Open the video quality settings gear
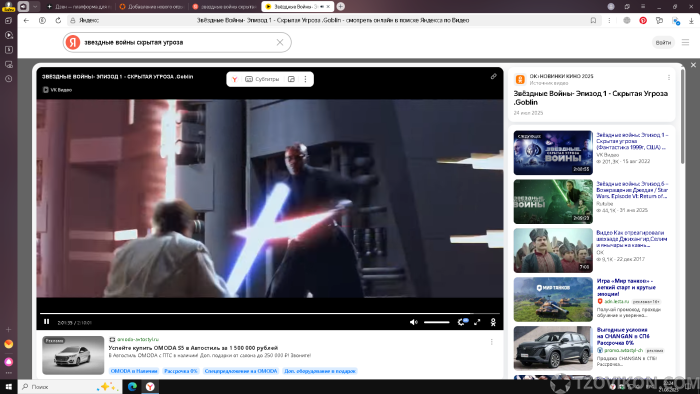700x394 pixels. point(462,322)
